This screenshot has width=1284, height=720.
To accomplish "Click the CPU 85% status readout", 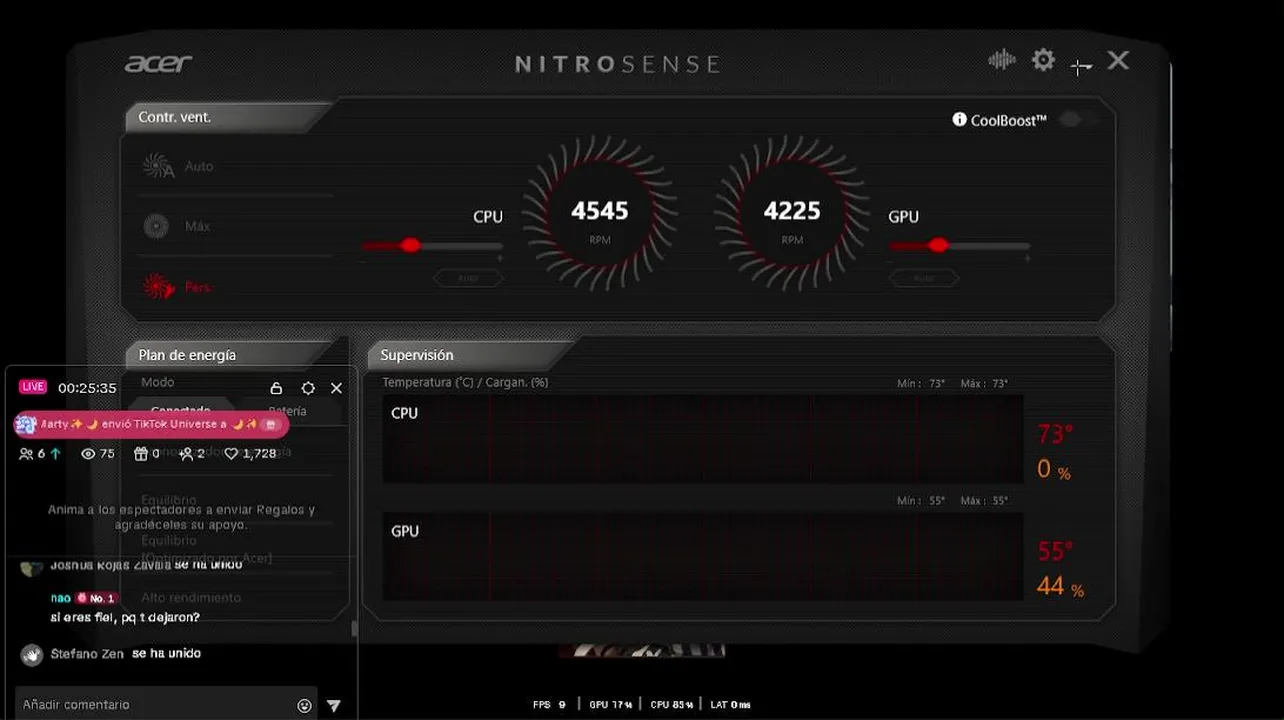I will point(672,705).
